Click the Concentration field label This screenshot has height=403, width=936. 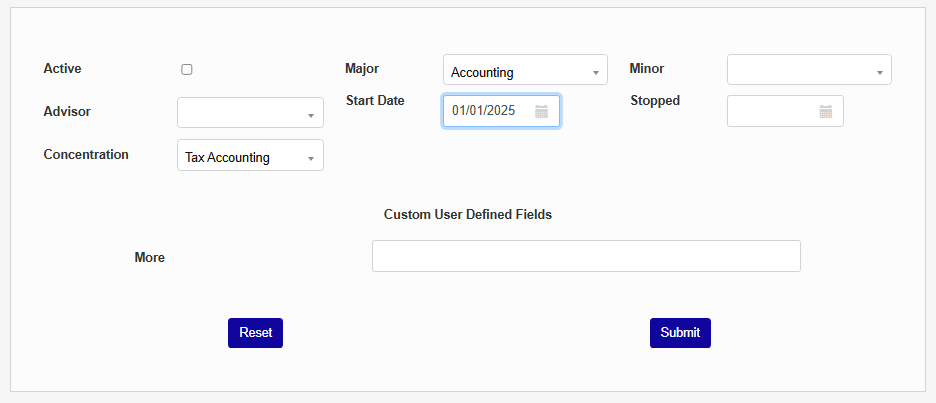[x=86, y=155]
